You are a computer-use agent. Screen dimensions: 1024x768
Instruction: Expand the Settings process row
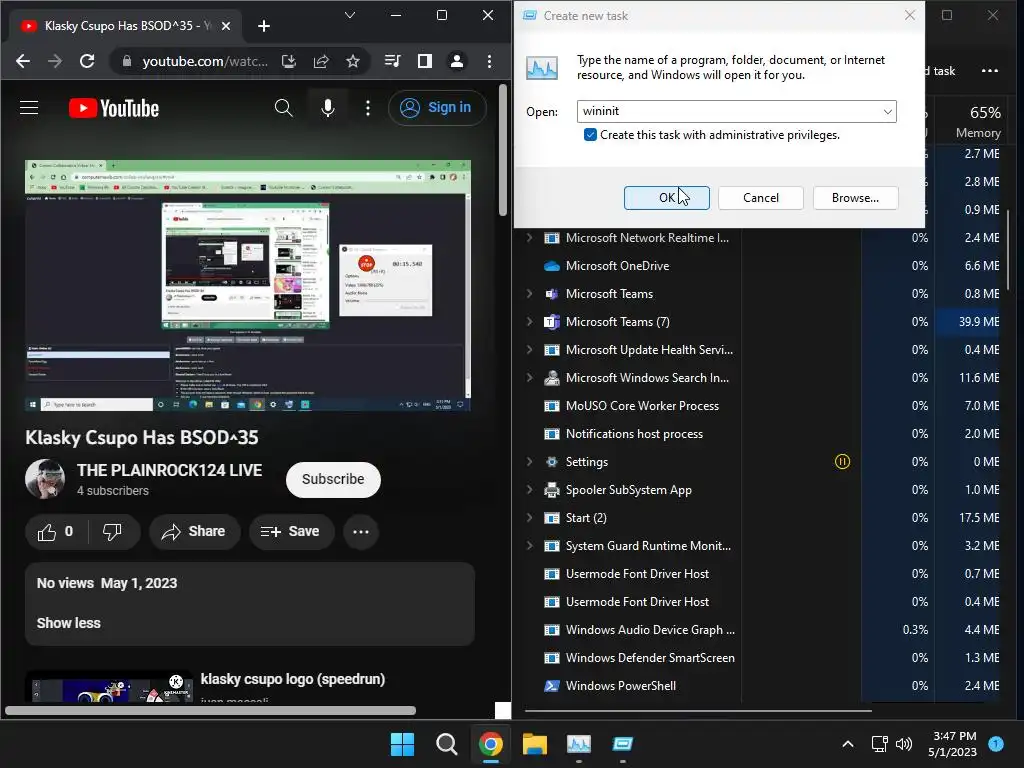(529, 462)
